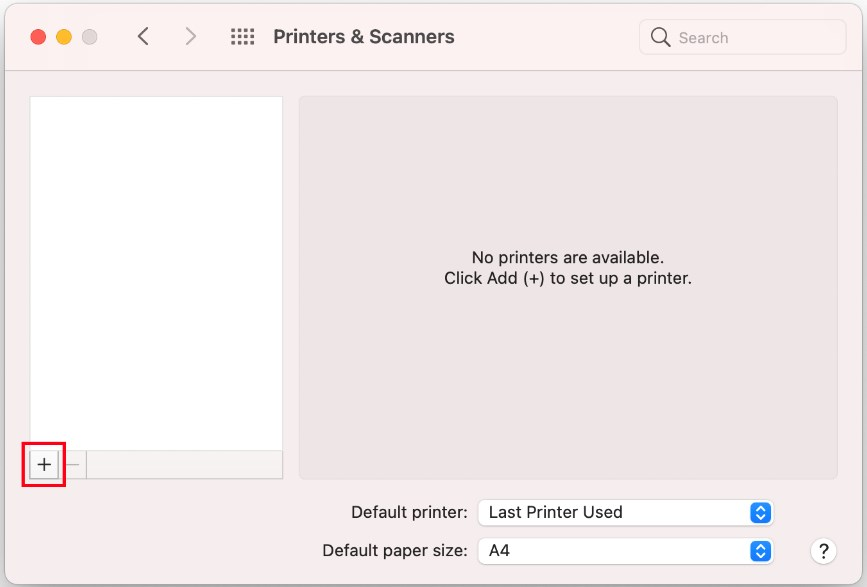Click inside the empty printers list
867x587 pixels.
pyautogui.click(x=156, y=274)
